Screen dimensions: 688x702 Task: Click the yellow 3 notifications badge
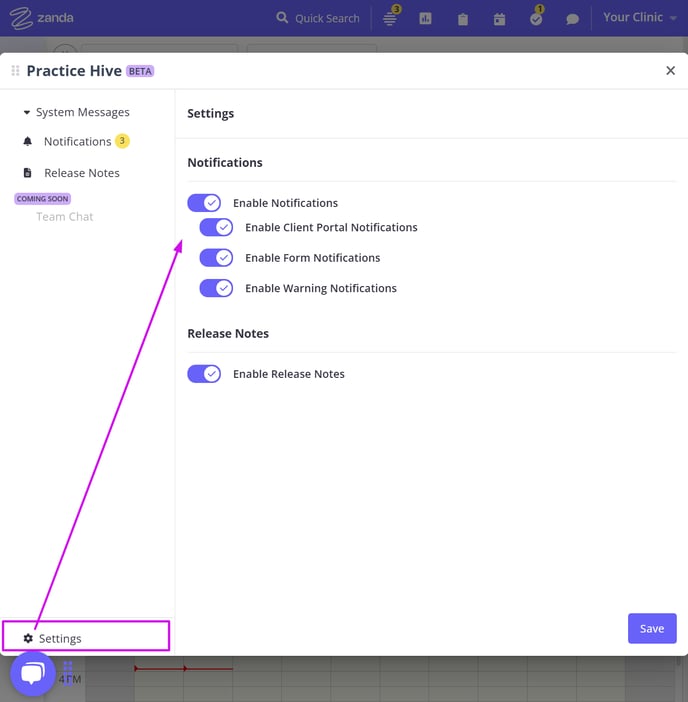pos(122,141)
